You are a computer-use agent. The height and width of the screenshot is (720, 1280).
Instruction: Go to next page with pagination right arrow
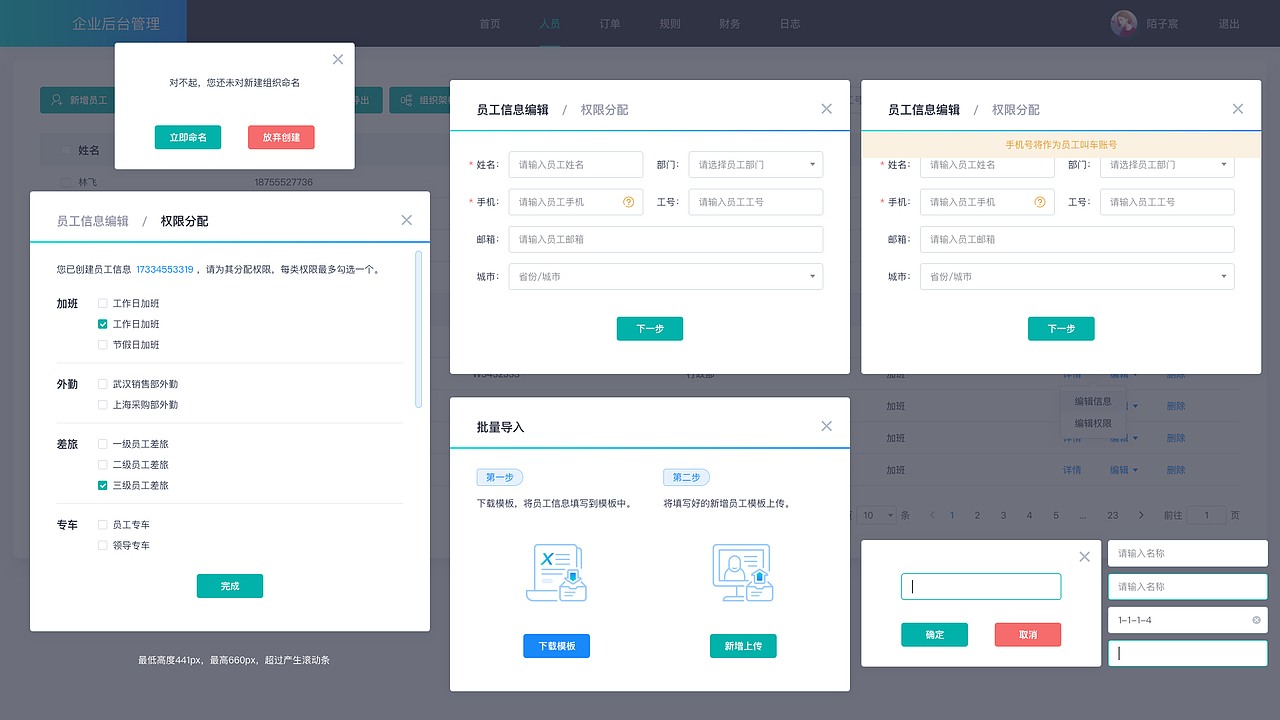[1141, 515]
